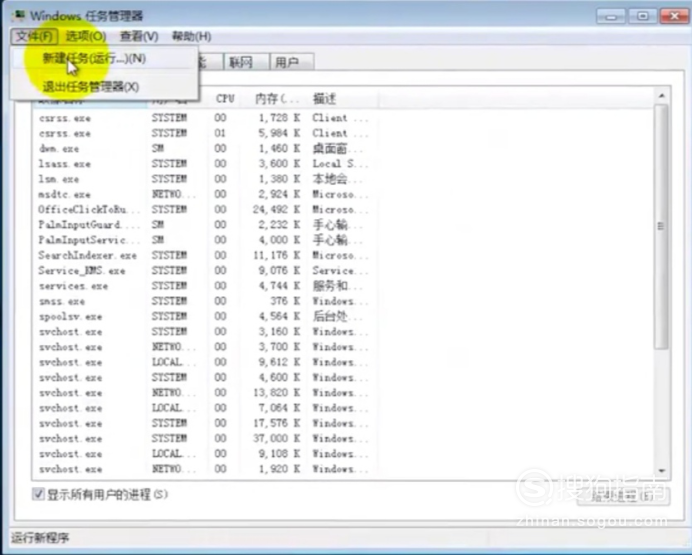Image resolution: width=692 pixels, height=555 pixels.
Task: Click the scrollbar up arrow
Action: (x=661, y=96)
